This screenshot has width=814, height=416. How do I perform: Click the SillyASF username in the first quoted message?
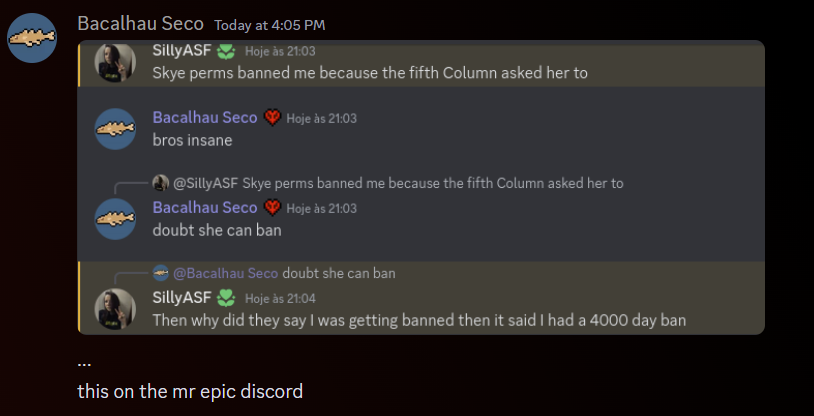pos(182,51)
